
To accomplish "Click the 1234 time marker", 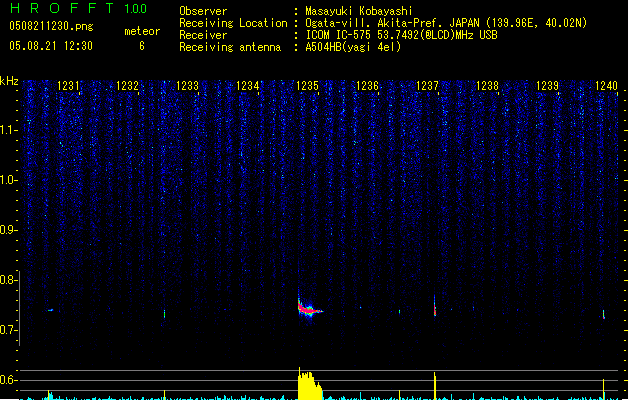I will pyautogui.click(x=248, y=86).
